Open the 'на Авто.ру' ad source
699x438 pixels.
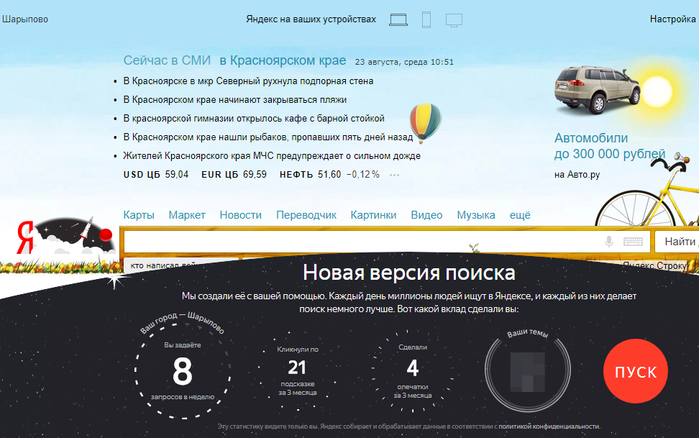pos(577,175)
